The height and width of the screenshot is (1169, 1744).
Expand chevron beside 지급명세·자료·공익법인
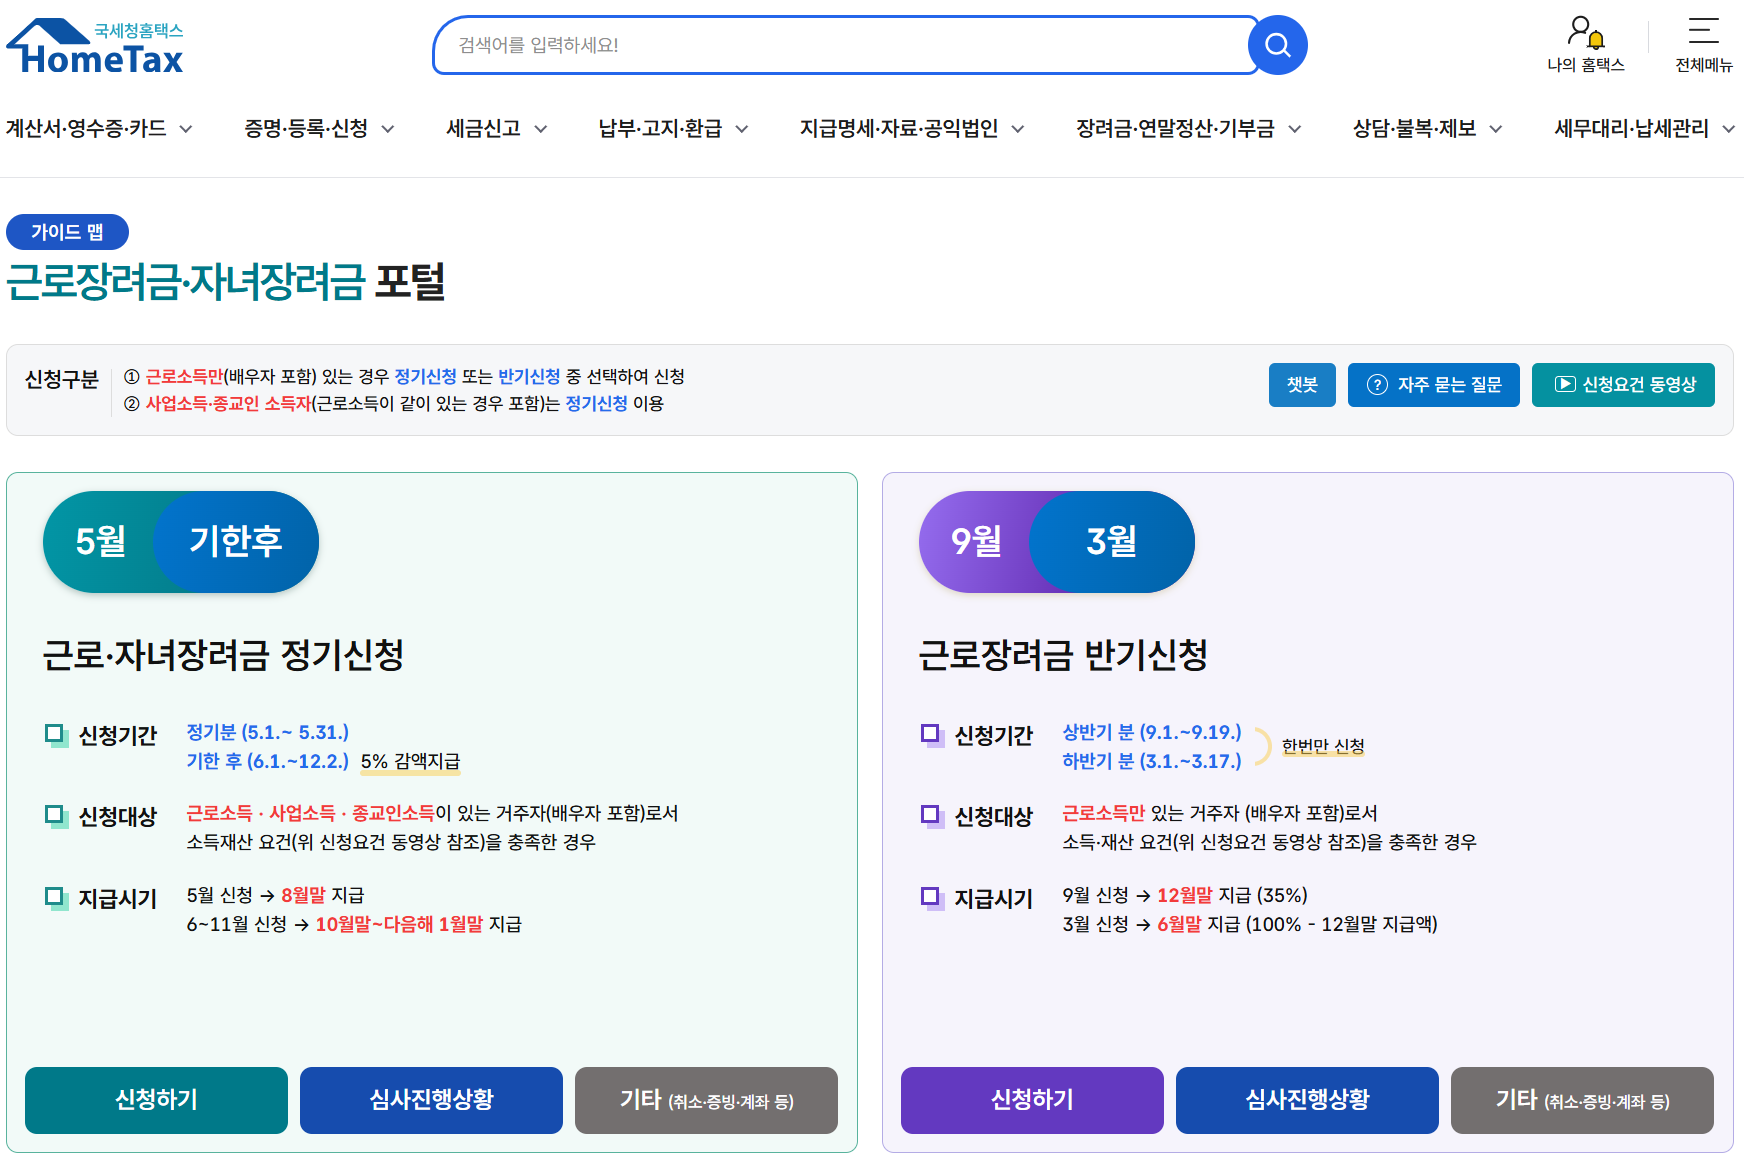[1018, 129]
